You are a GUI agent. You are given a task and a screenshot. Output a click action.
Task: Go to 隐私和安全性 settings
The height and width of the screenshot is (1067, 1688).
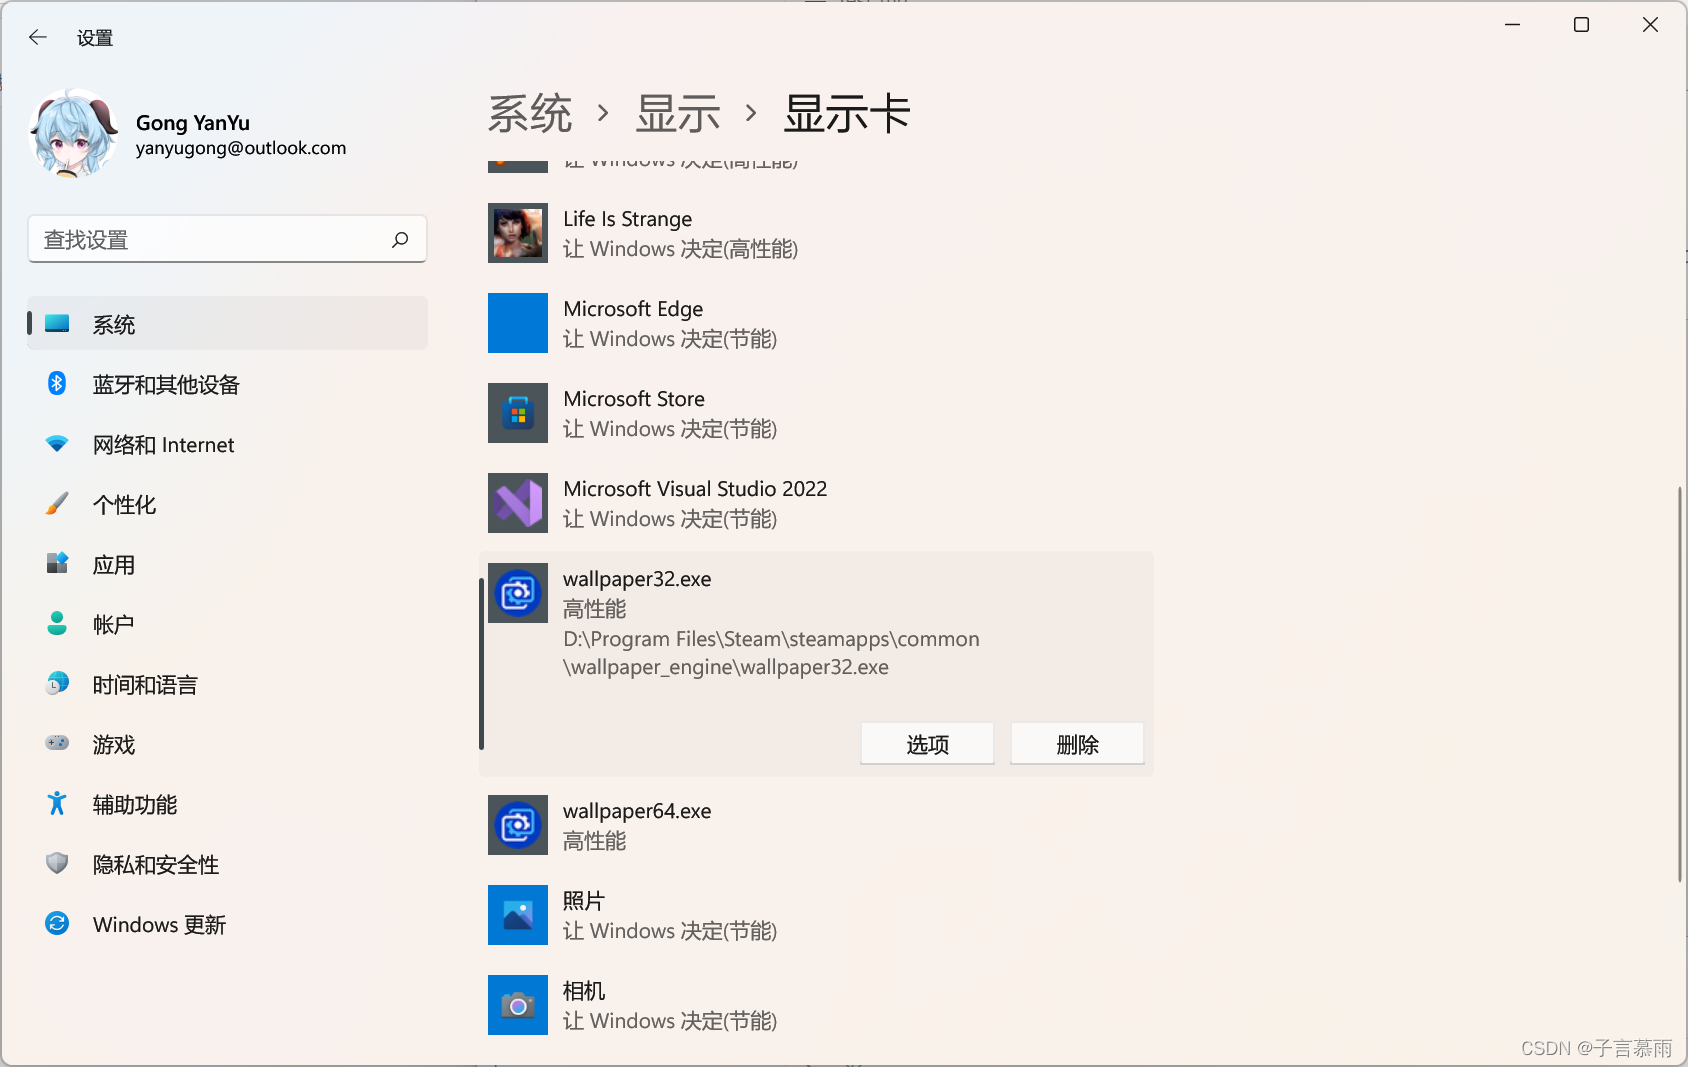tap(228, 864)
